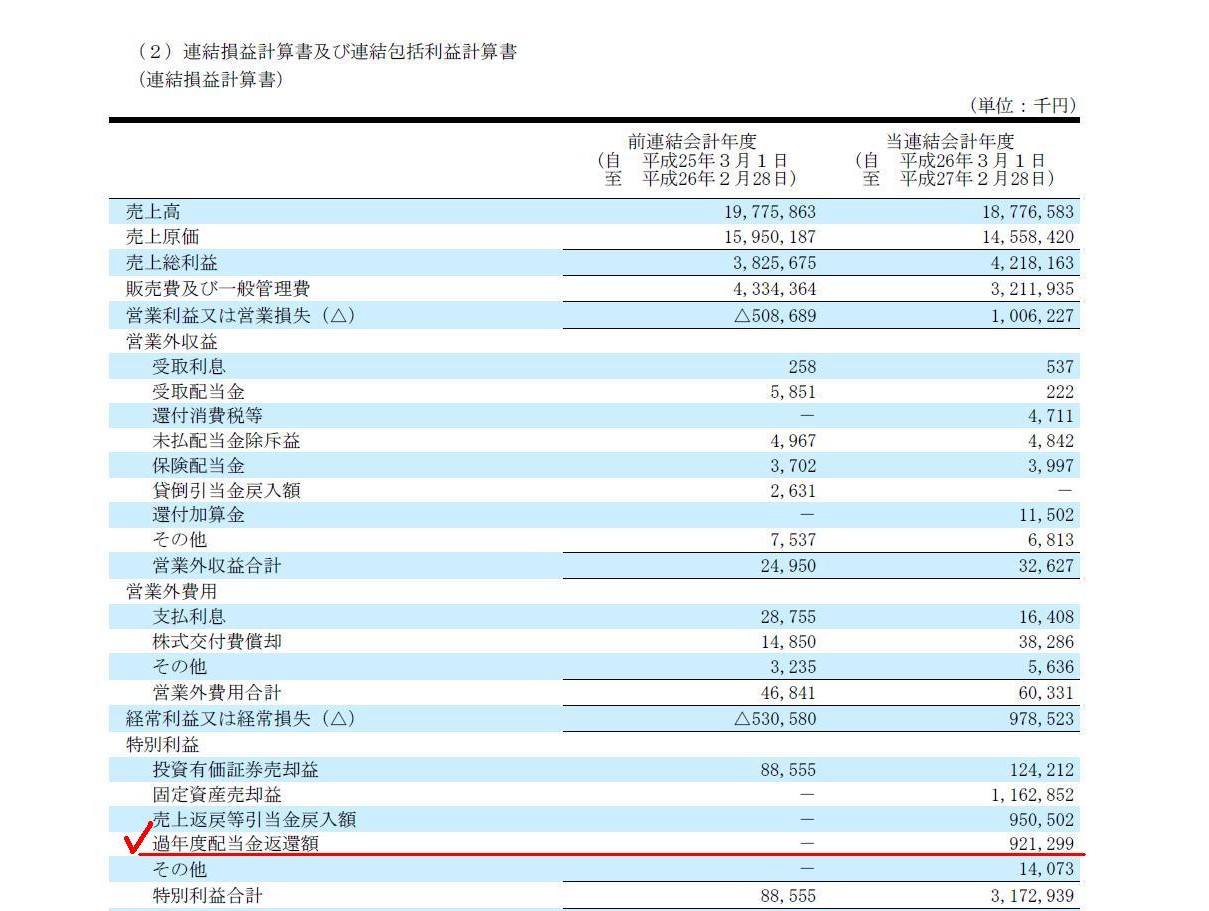Click value 1,006,227
Viewport: 1209px width, 911px height.
click(x=1032, y=315)
